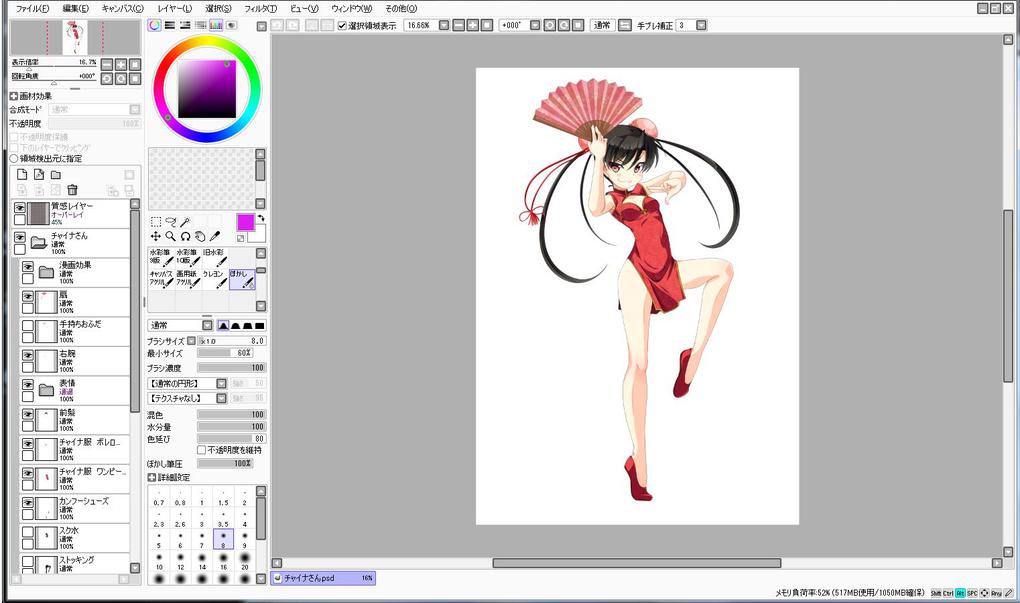Select the magic wand tool
This screenshot has height=603, width=1020.
[x=185, y=222]
